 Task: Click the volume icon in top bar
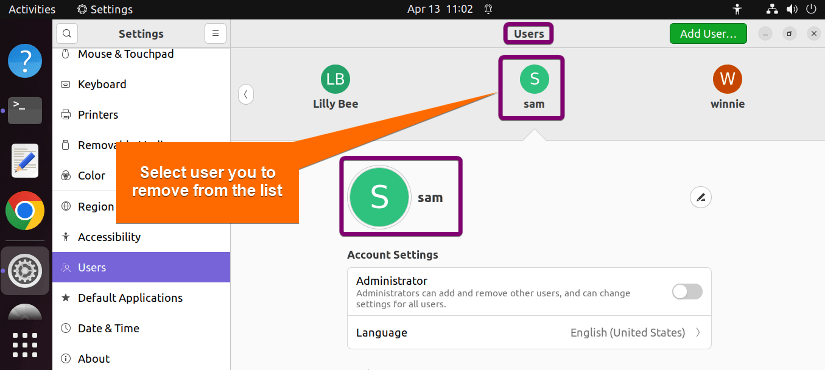791,9
